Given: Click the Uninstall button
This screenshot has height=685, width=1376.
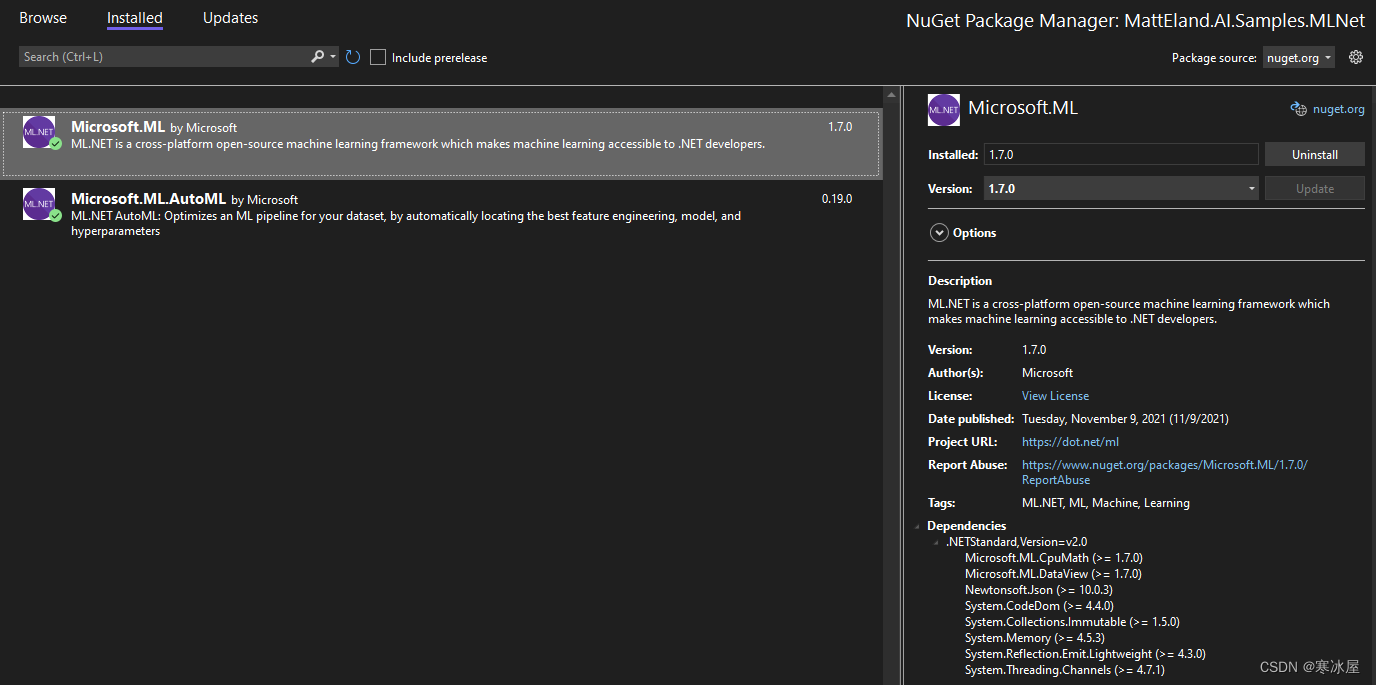Looking at the screenshot, I should click(x=1315, y=155).
